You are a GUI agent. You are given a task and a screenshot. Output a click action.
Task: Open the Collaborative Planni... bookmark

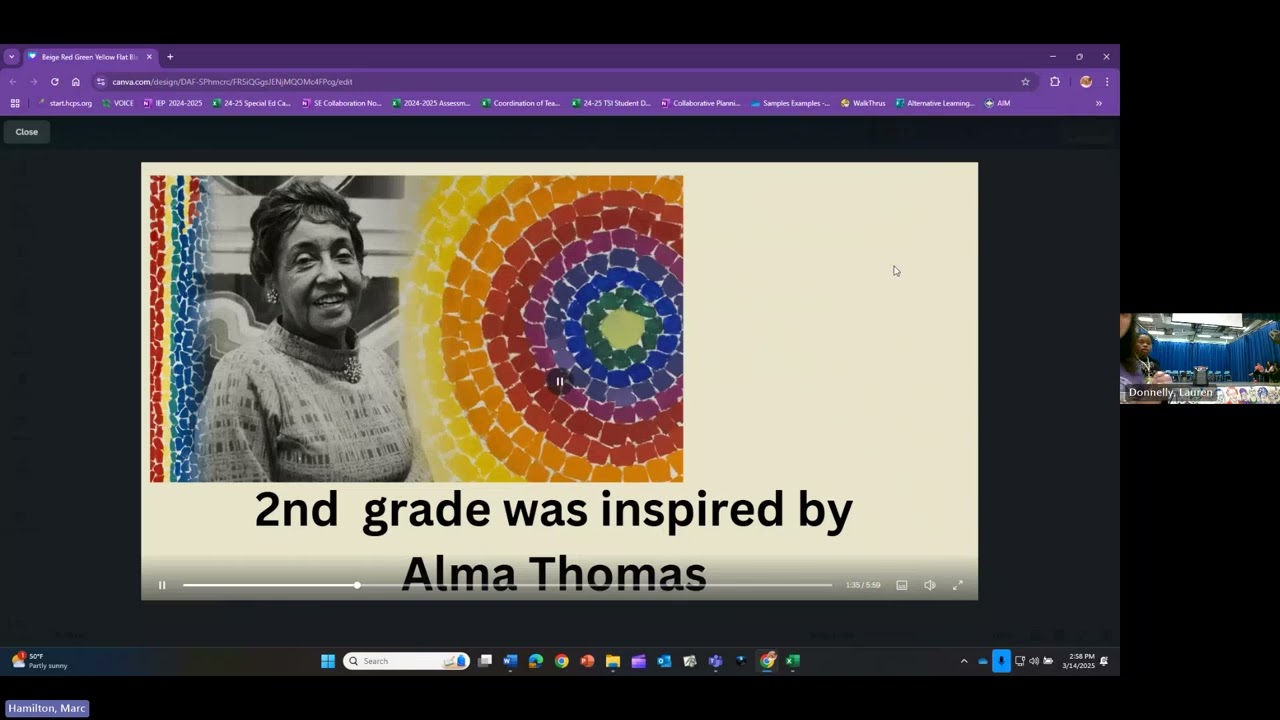pos(701,103)
